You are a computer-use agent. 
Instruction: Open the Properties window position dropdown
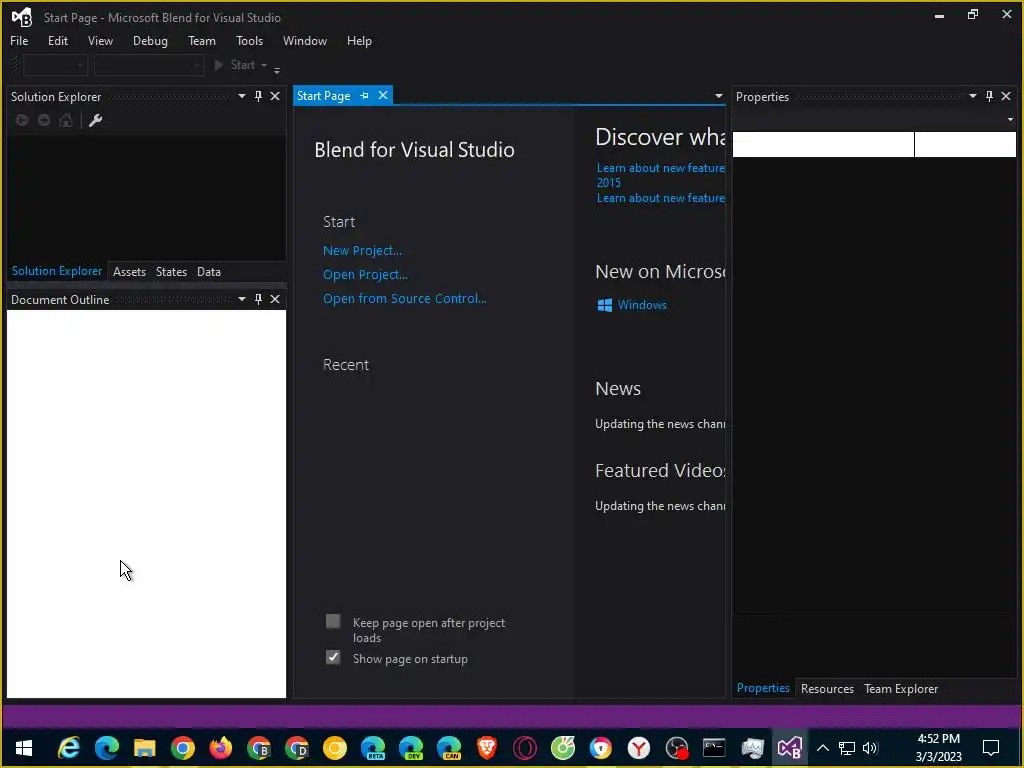(972, 96)
